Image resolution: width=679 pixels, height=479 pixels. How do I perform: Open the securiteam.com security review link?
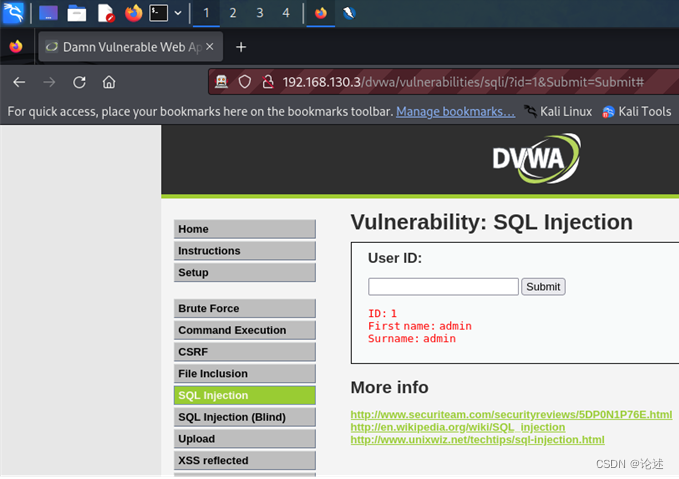[x=511, y=414]
